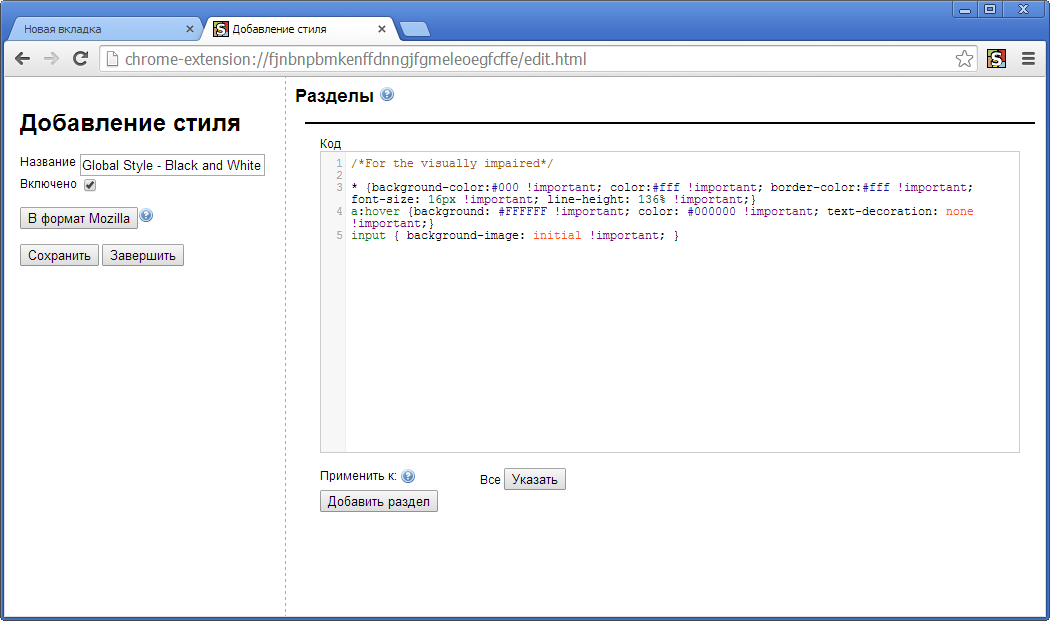
Task: Open the Chrome hamburger menu
Action: pos(1029,59)
